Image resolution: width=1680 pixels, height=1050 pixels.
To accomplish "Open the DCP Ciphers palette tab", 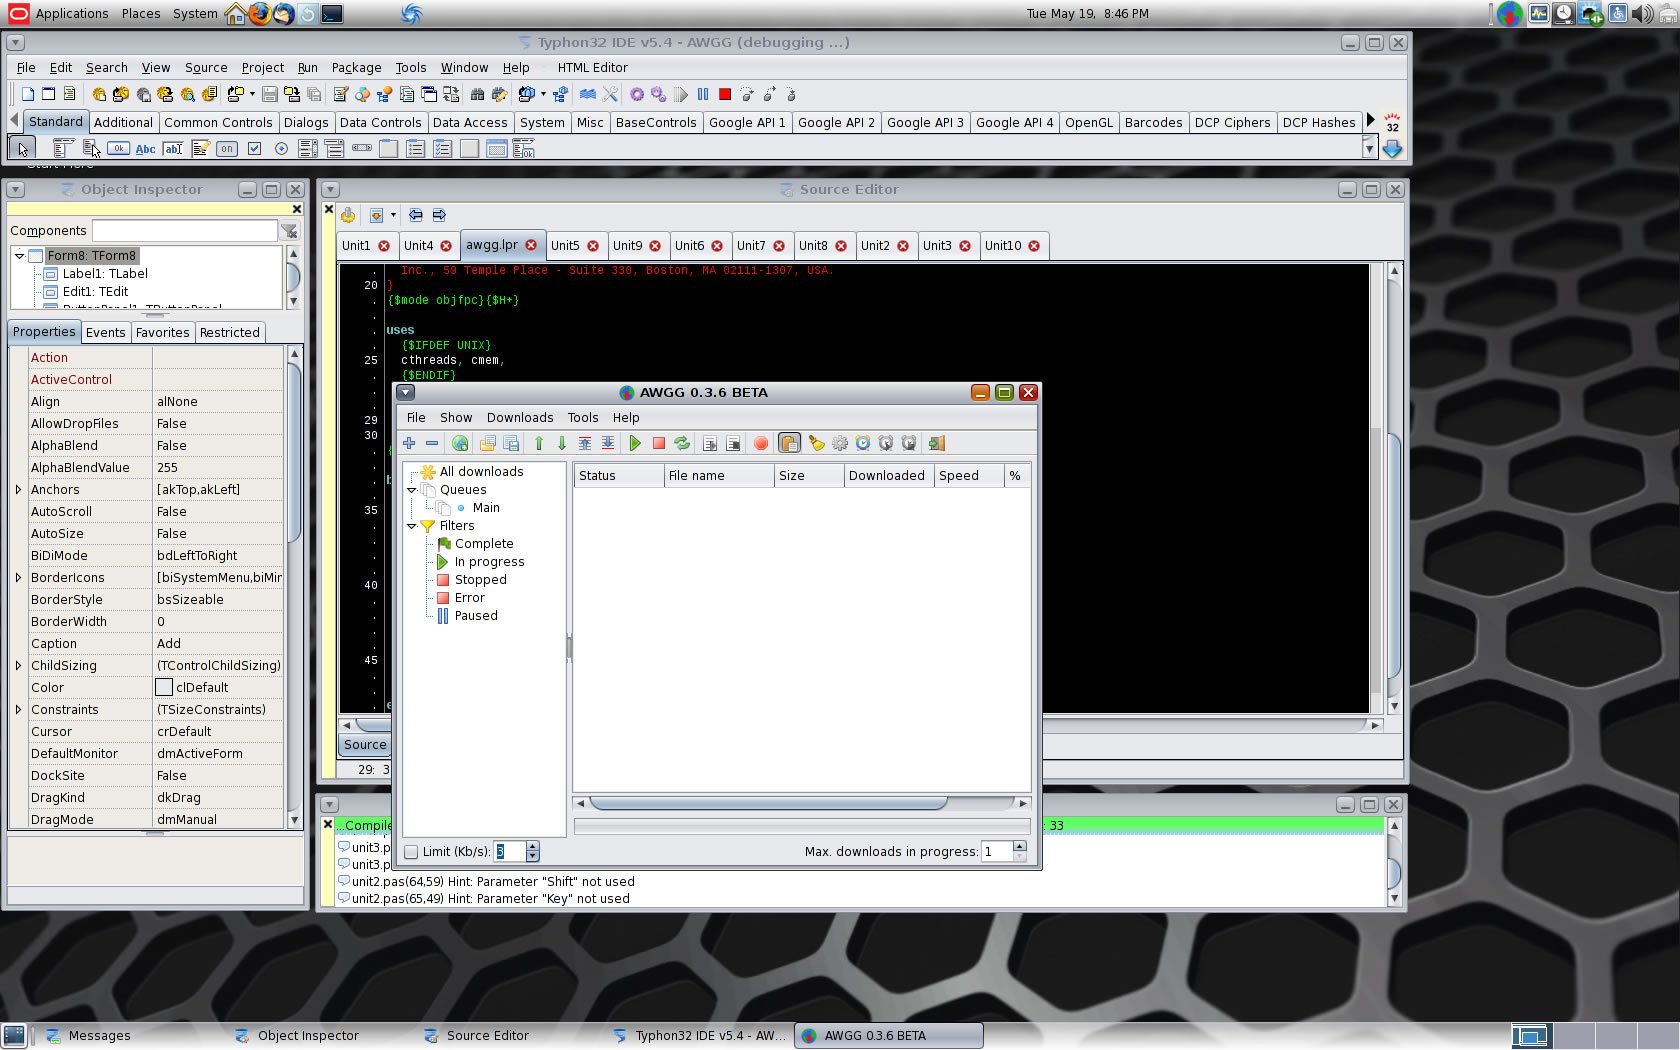I will pos(1232,123).
